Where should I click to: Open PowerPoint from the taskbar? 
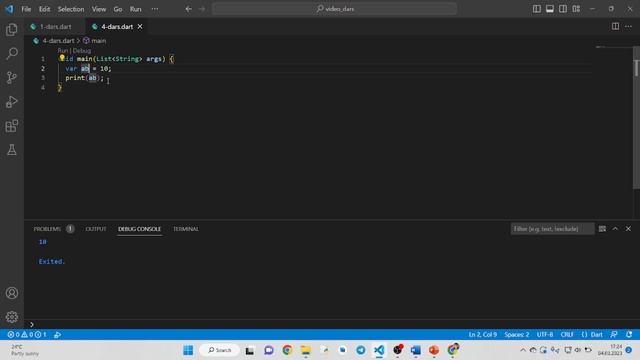(434, 350)
